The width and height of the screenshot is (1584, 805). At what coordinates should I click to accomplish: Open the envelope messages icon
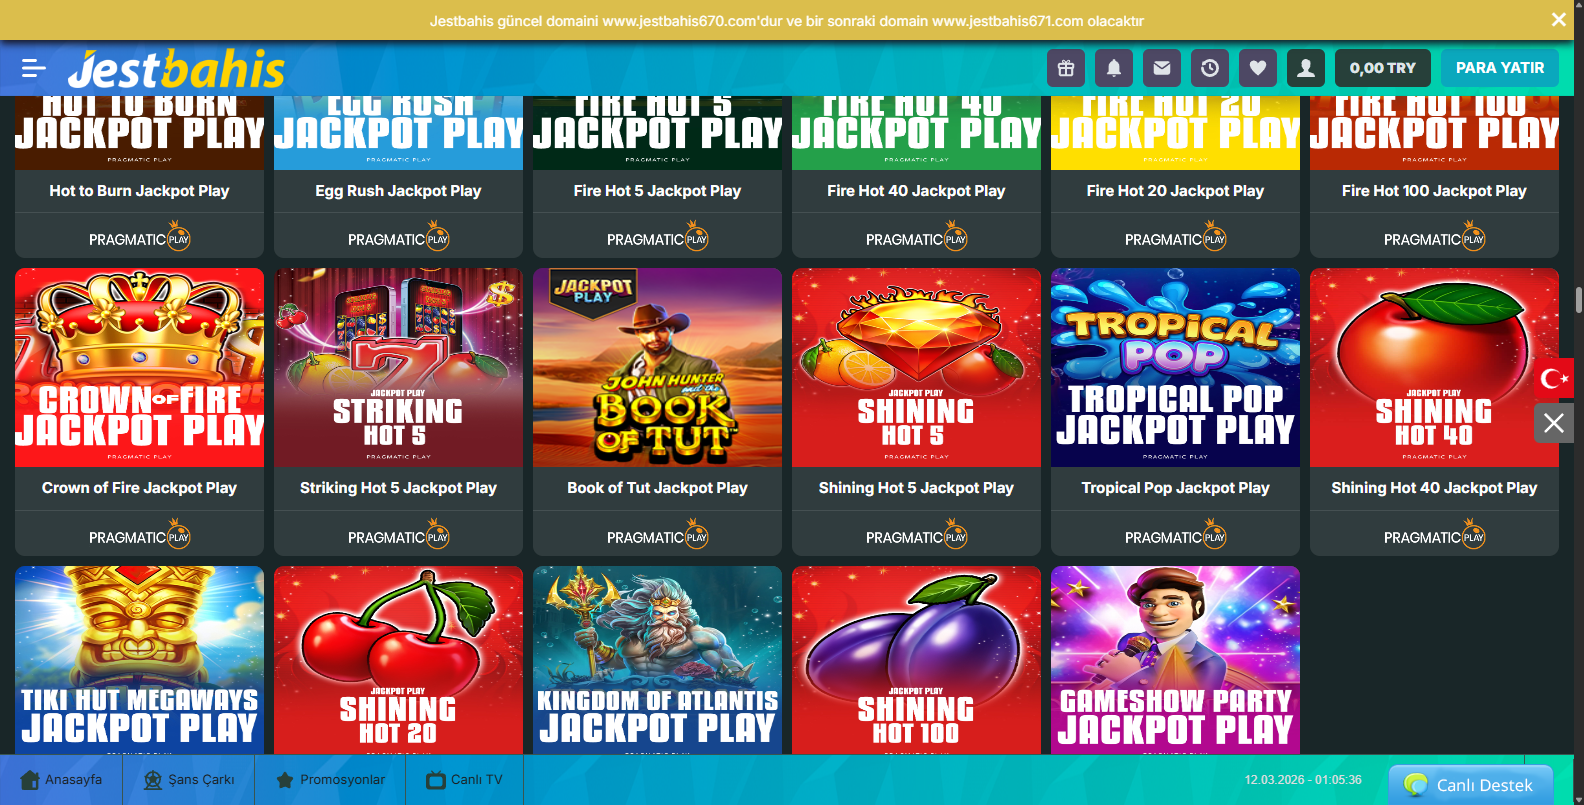(x=1162, y=68)
